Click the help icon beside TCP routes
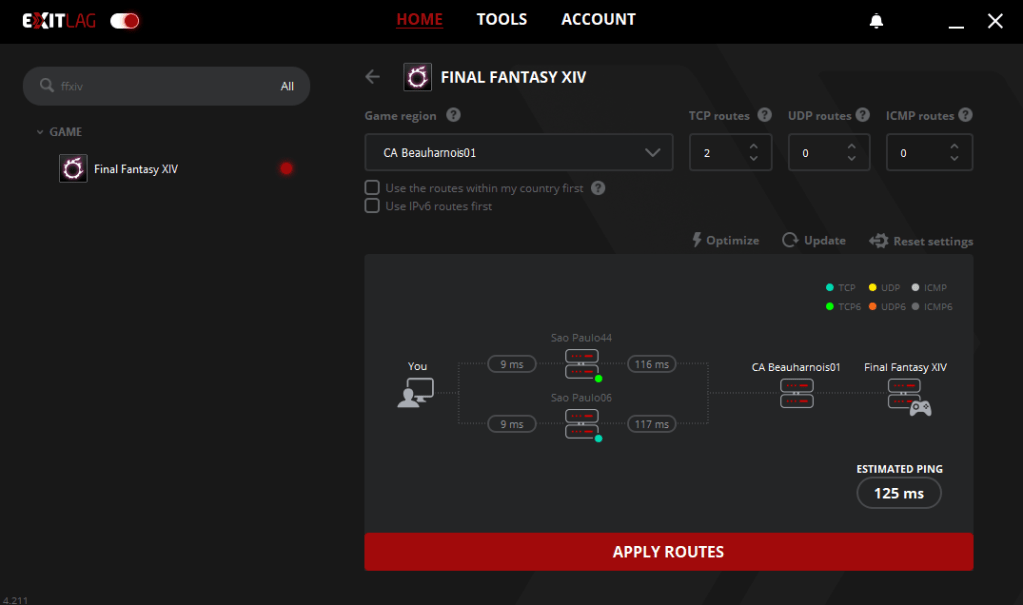 pos(765,115)
